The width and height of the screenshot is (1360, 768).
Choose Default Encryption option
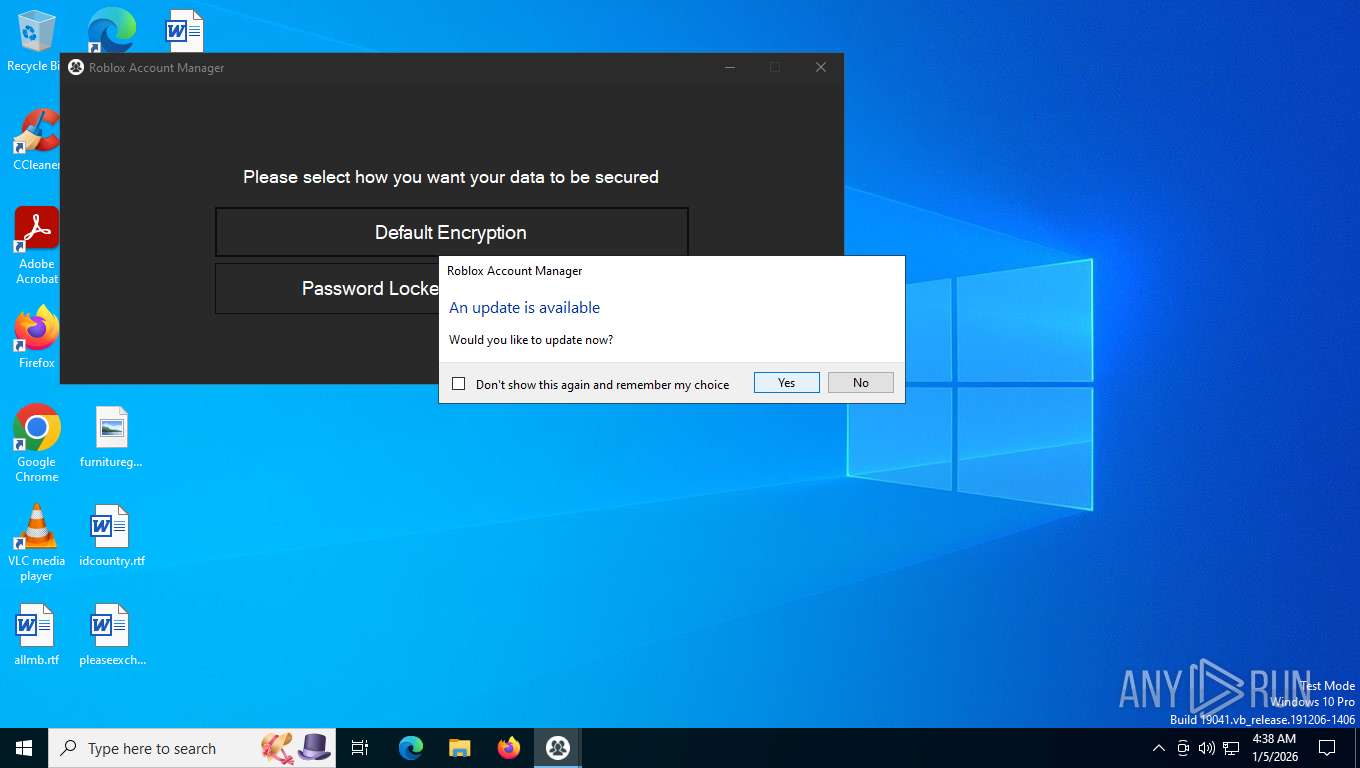[451, 232]
